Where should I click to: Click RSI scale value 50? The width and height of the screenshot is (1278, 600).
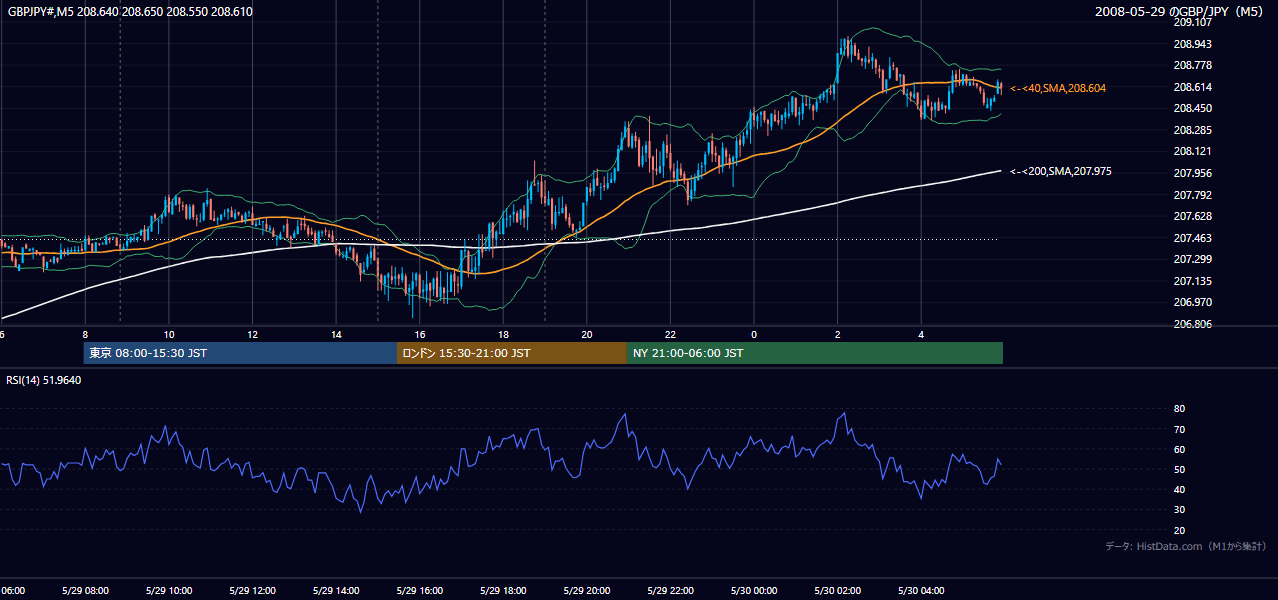click(1180, 469)
